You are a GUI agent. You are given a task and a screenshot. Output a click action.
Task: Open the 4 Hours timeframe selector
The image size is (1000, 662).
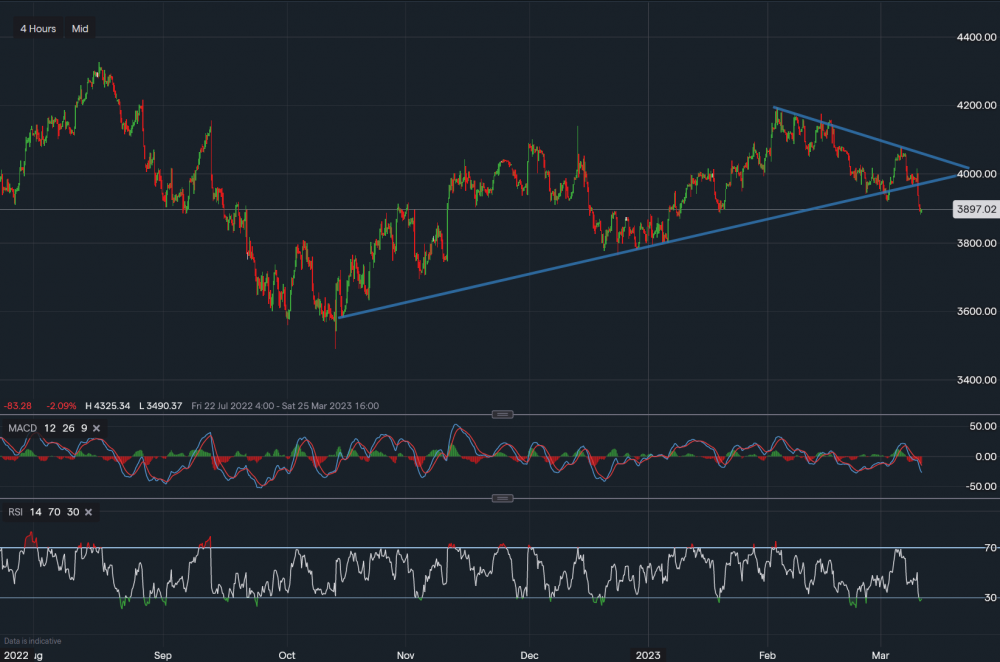pos(37,28)
